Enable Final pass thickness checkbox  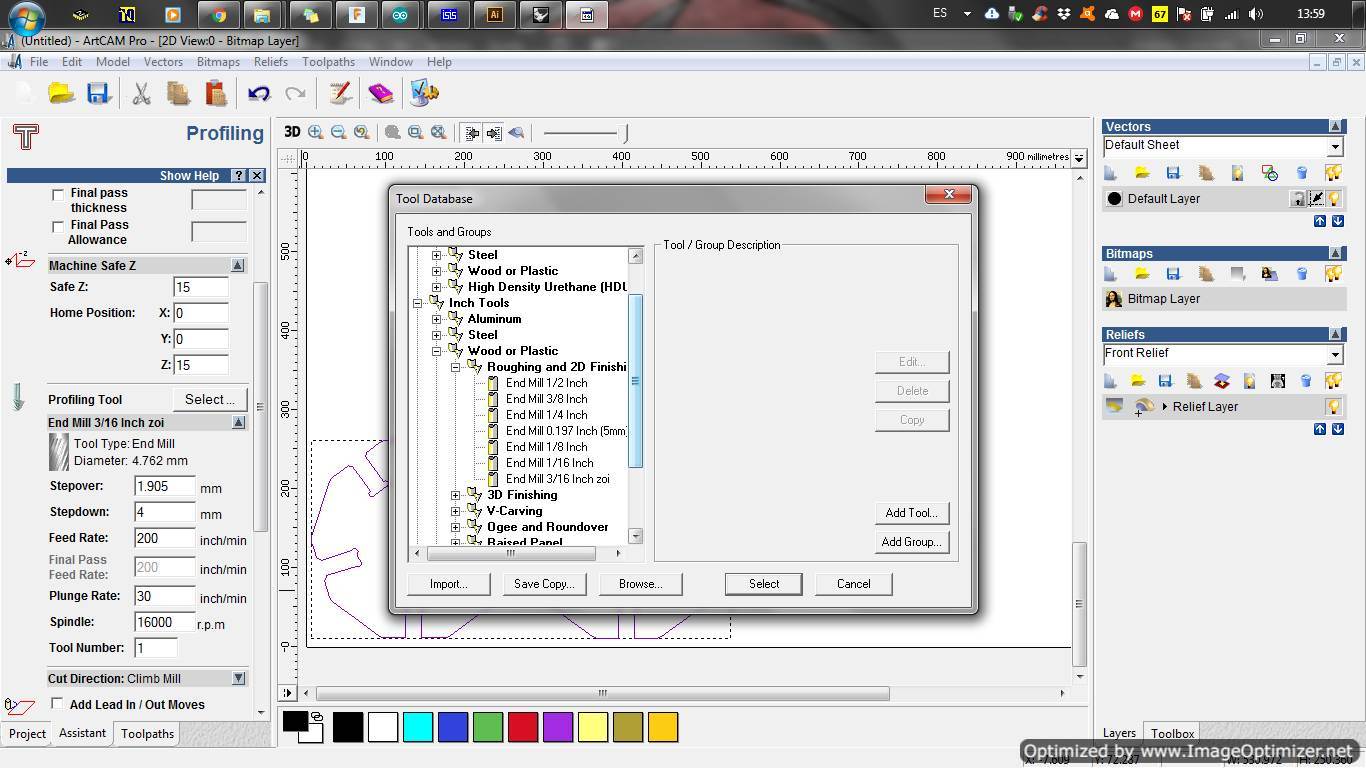pyautogui.click(x=58, y=195)
